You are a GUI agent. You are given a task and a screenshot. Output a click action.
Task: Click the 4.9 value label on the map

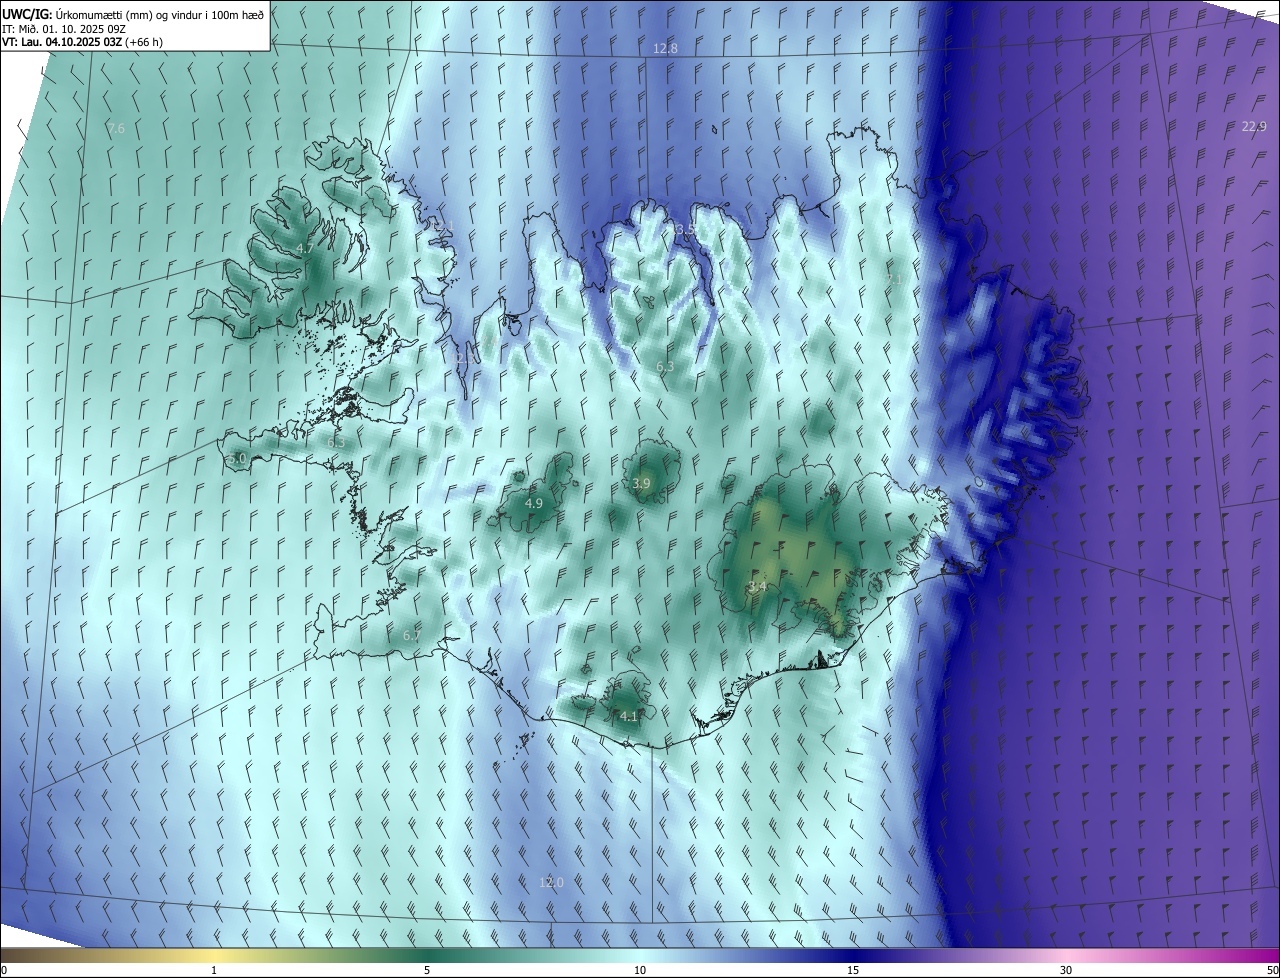[x=533, y=503]
